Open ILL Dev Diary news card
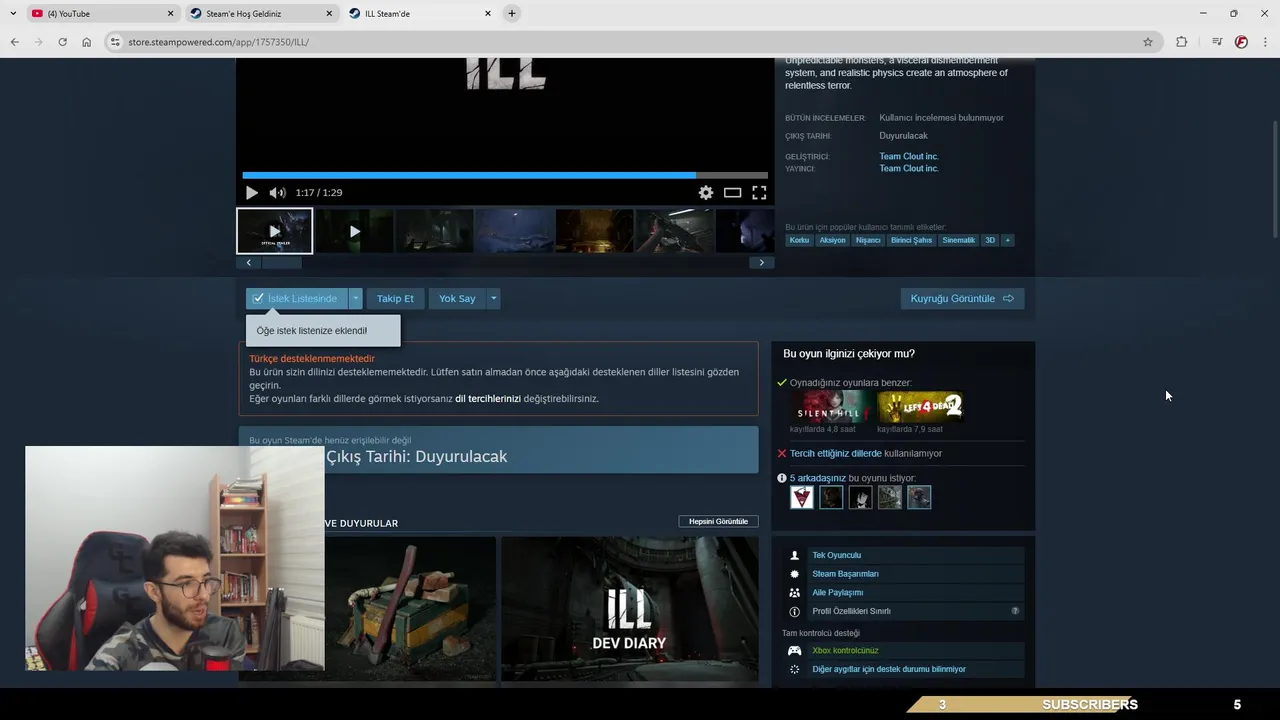1280x720 pixels. click(x=630, y=609)
